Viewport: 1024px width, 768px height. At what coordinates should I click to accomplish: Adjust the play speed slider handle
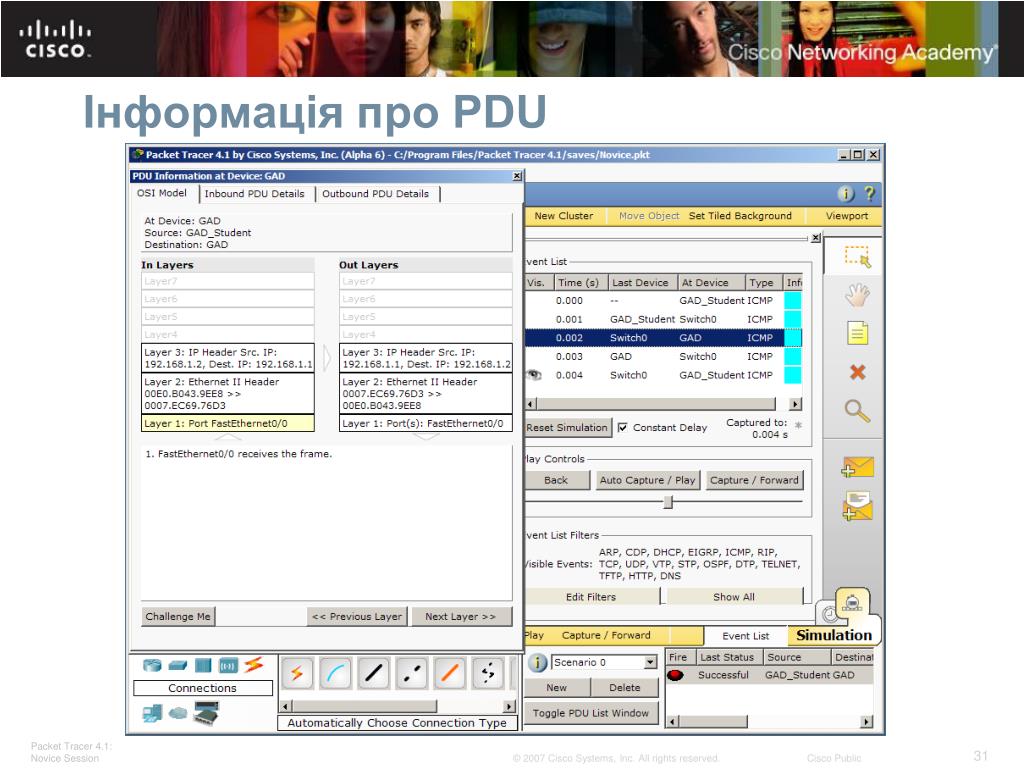(x=667, y=502)
